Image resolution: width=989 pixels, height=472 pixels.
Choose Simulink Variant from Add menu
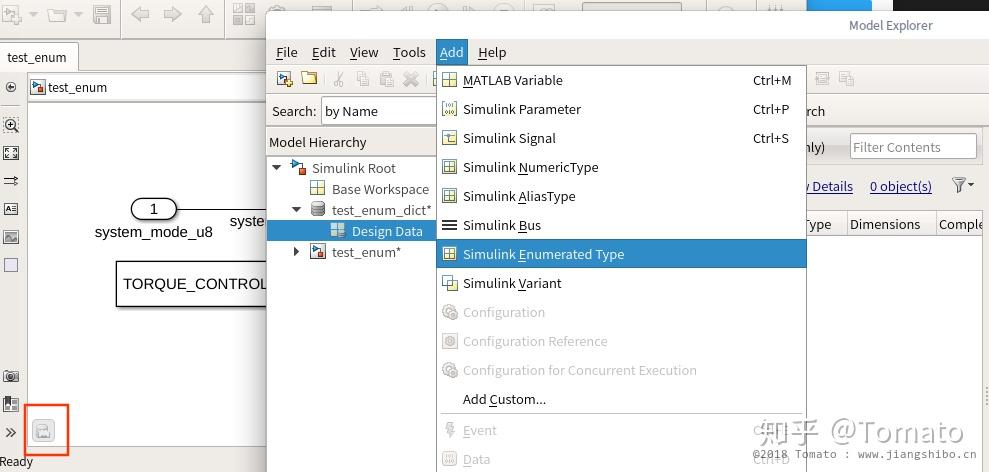click(621, 283)
